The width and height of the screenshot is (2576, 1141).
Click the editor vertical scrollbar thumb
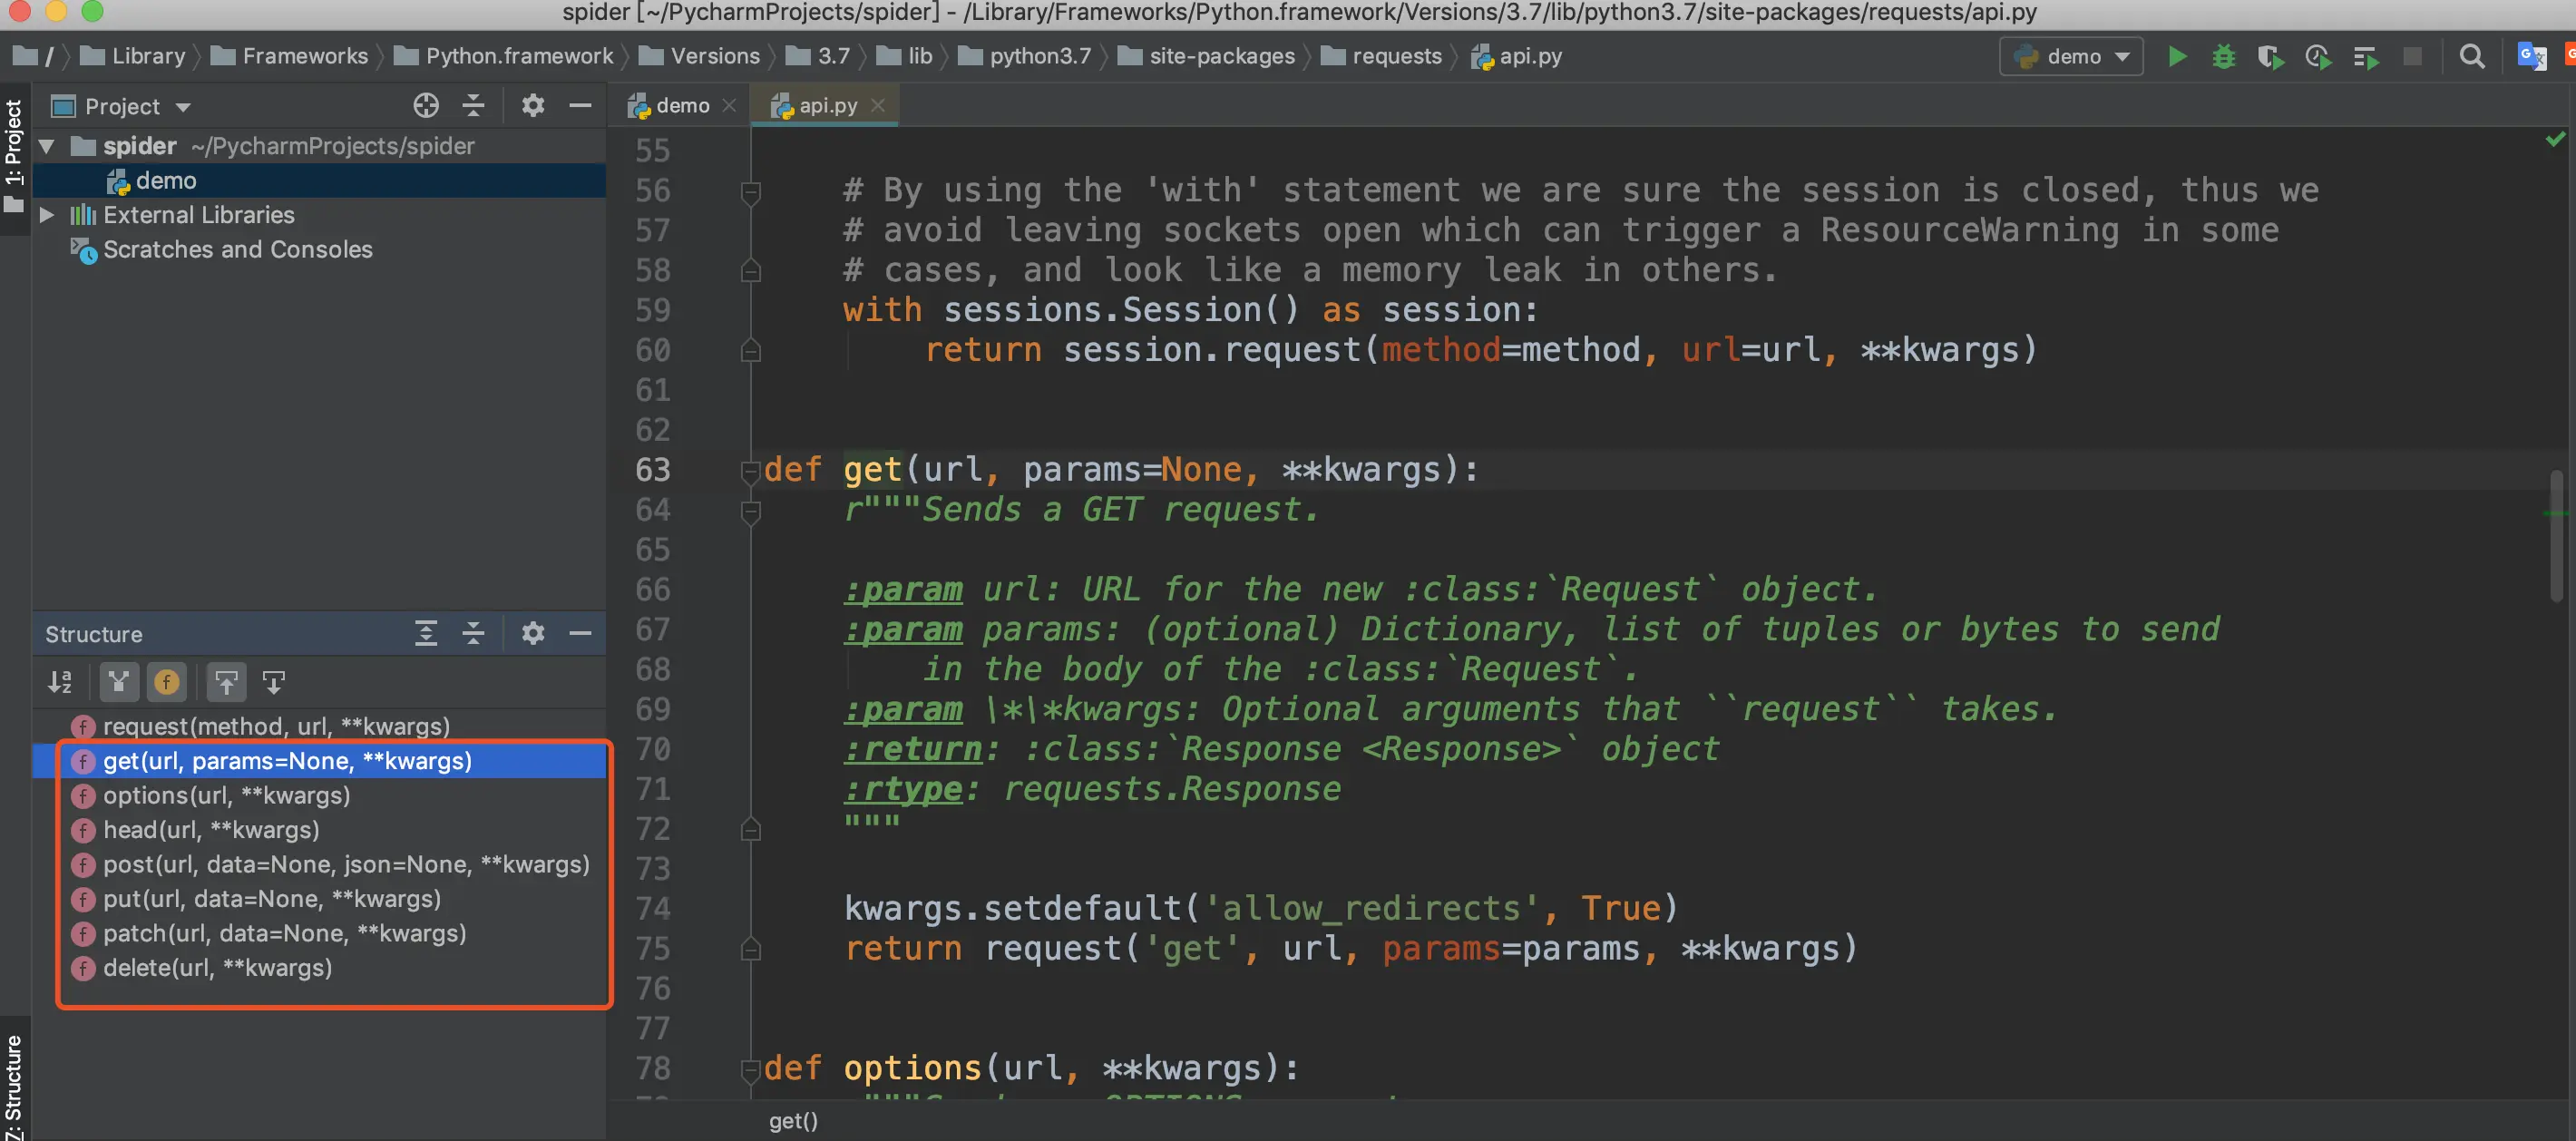[x=2555, y=535]
